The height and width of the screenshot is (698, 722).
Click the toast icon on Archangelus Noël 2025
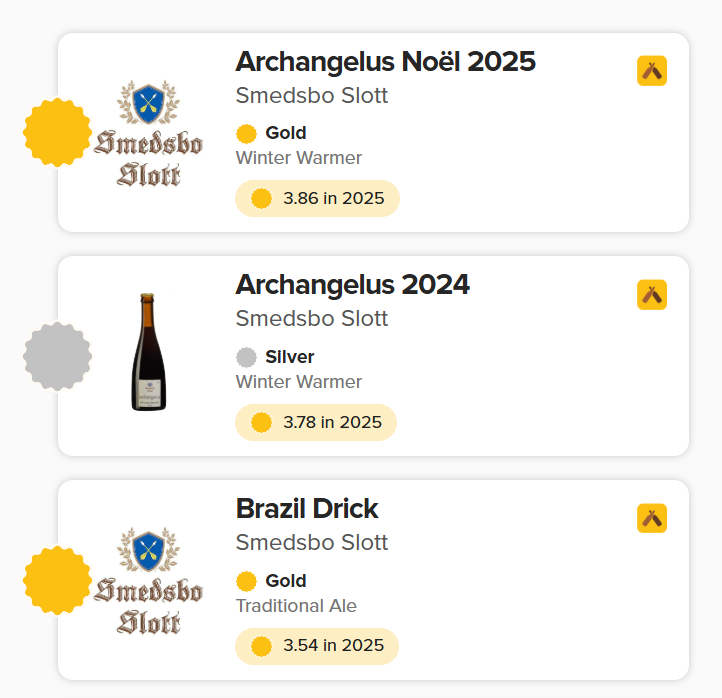click(652, 71)
